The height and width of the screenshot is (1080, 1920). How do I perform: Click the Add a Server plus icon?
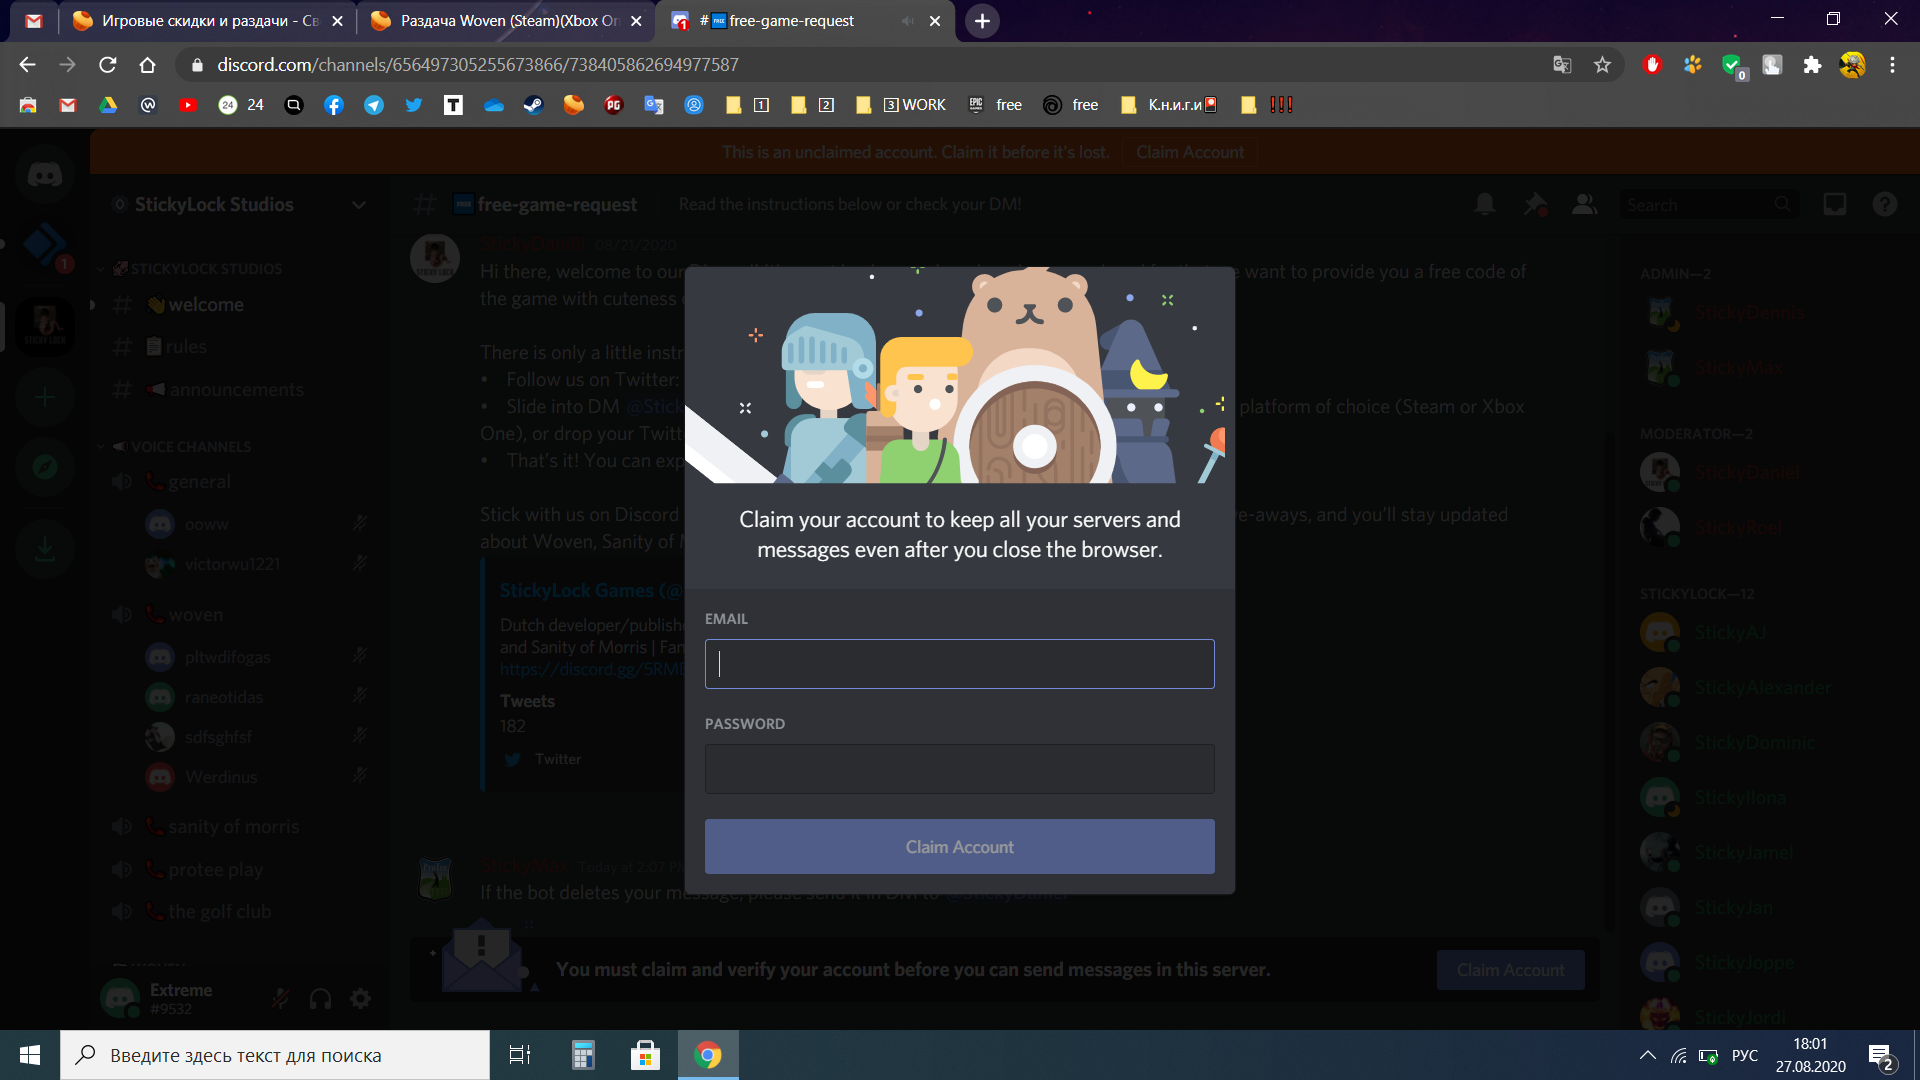[45, 398]
